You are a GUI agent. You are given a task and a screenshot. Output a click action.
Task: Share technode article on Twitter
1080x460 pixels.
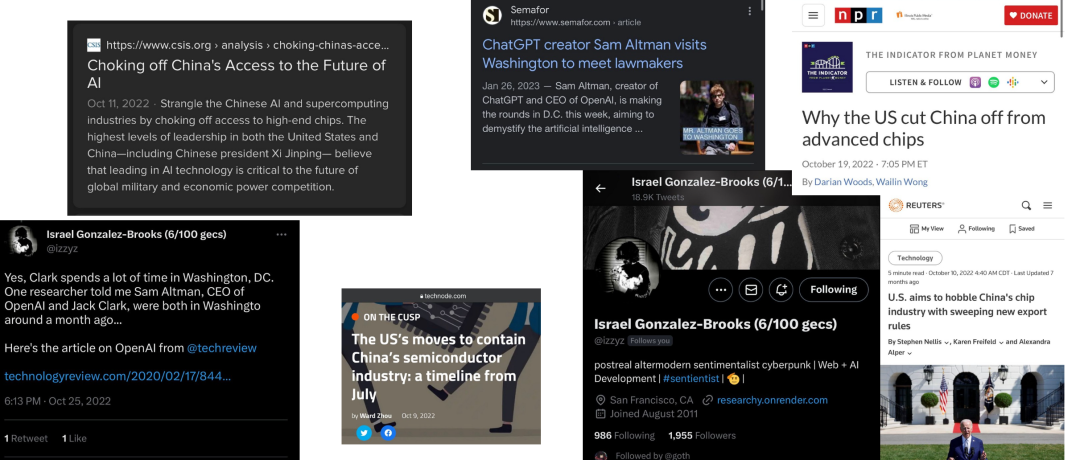click(364, 432)
